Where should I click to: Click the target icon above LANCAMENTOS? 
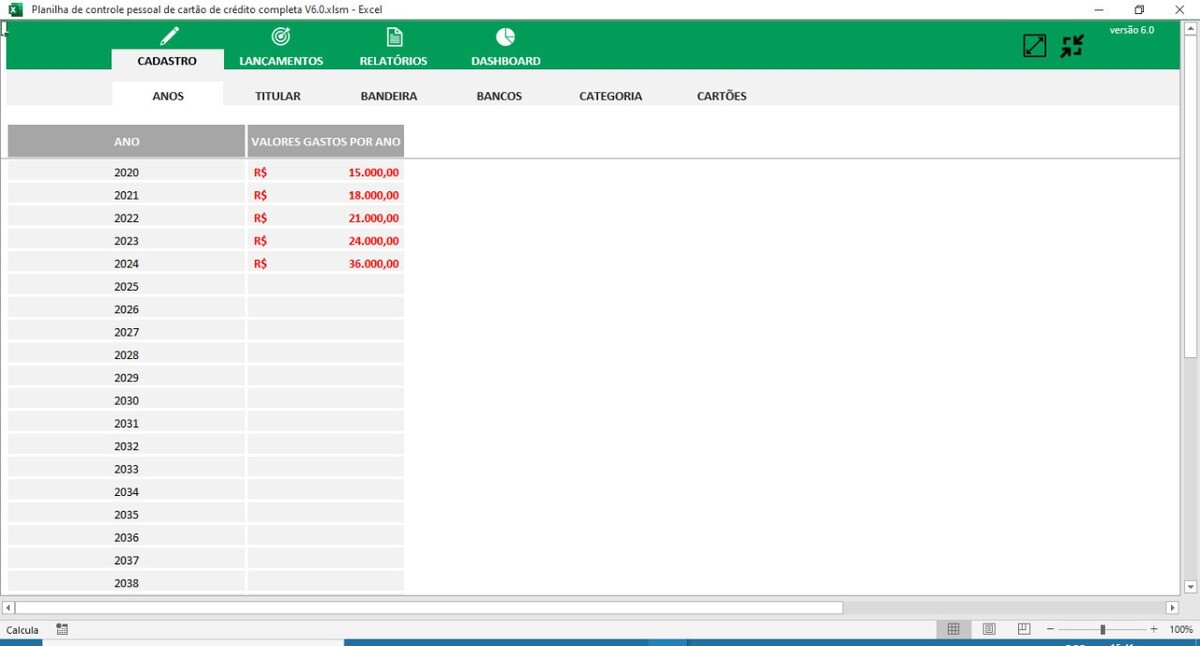[281, 37]
